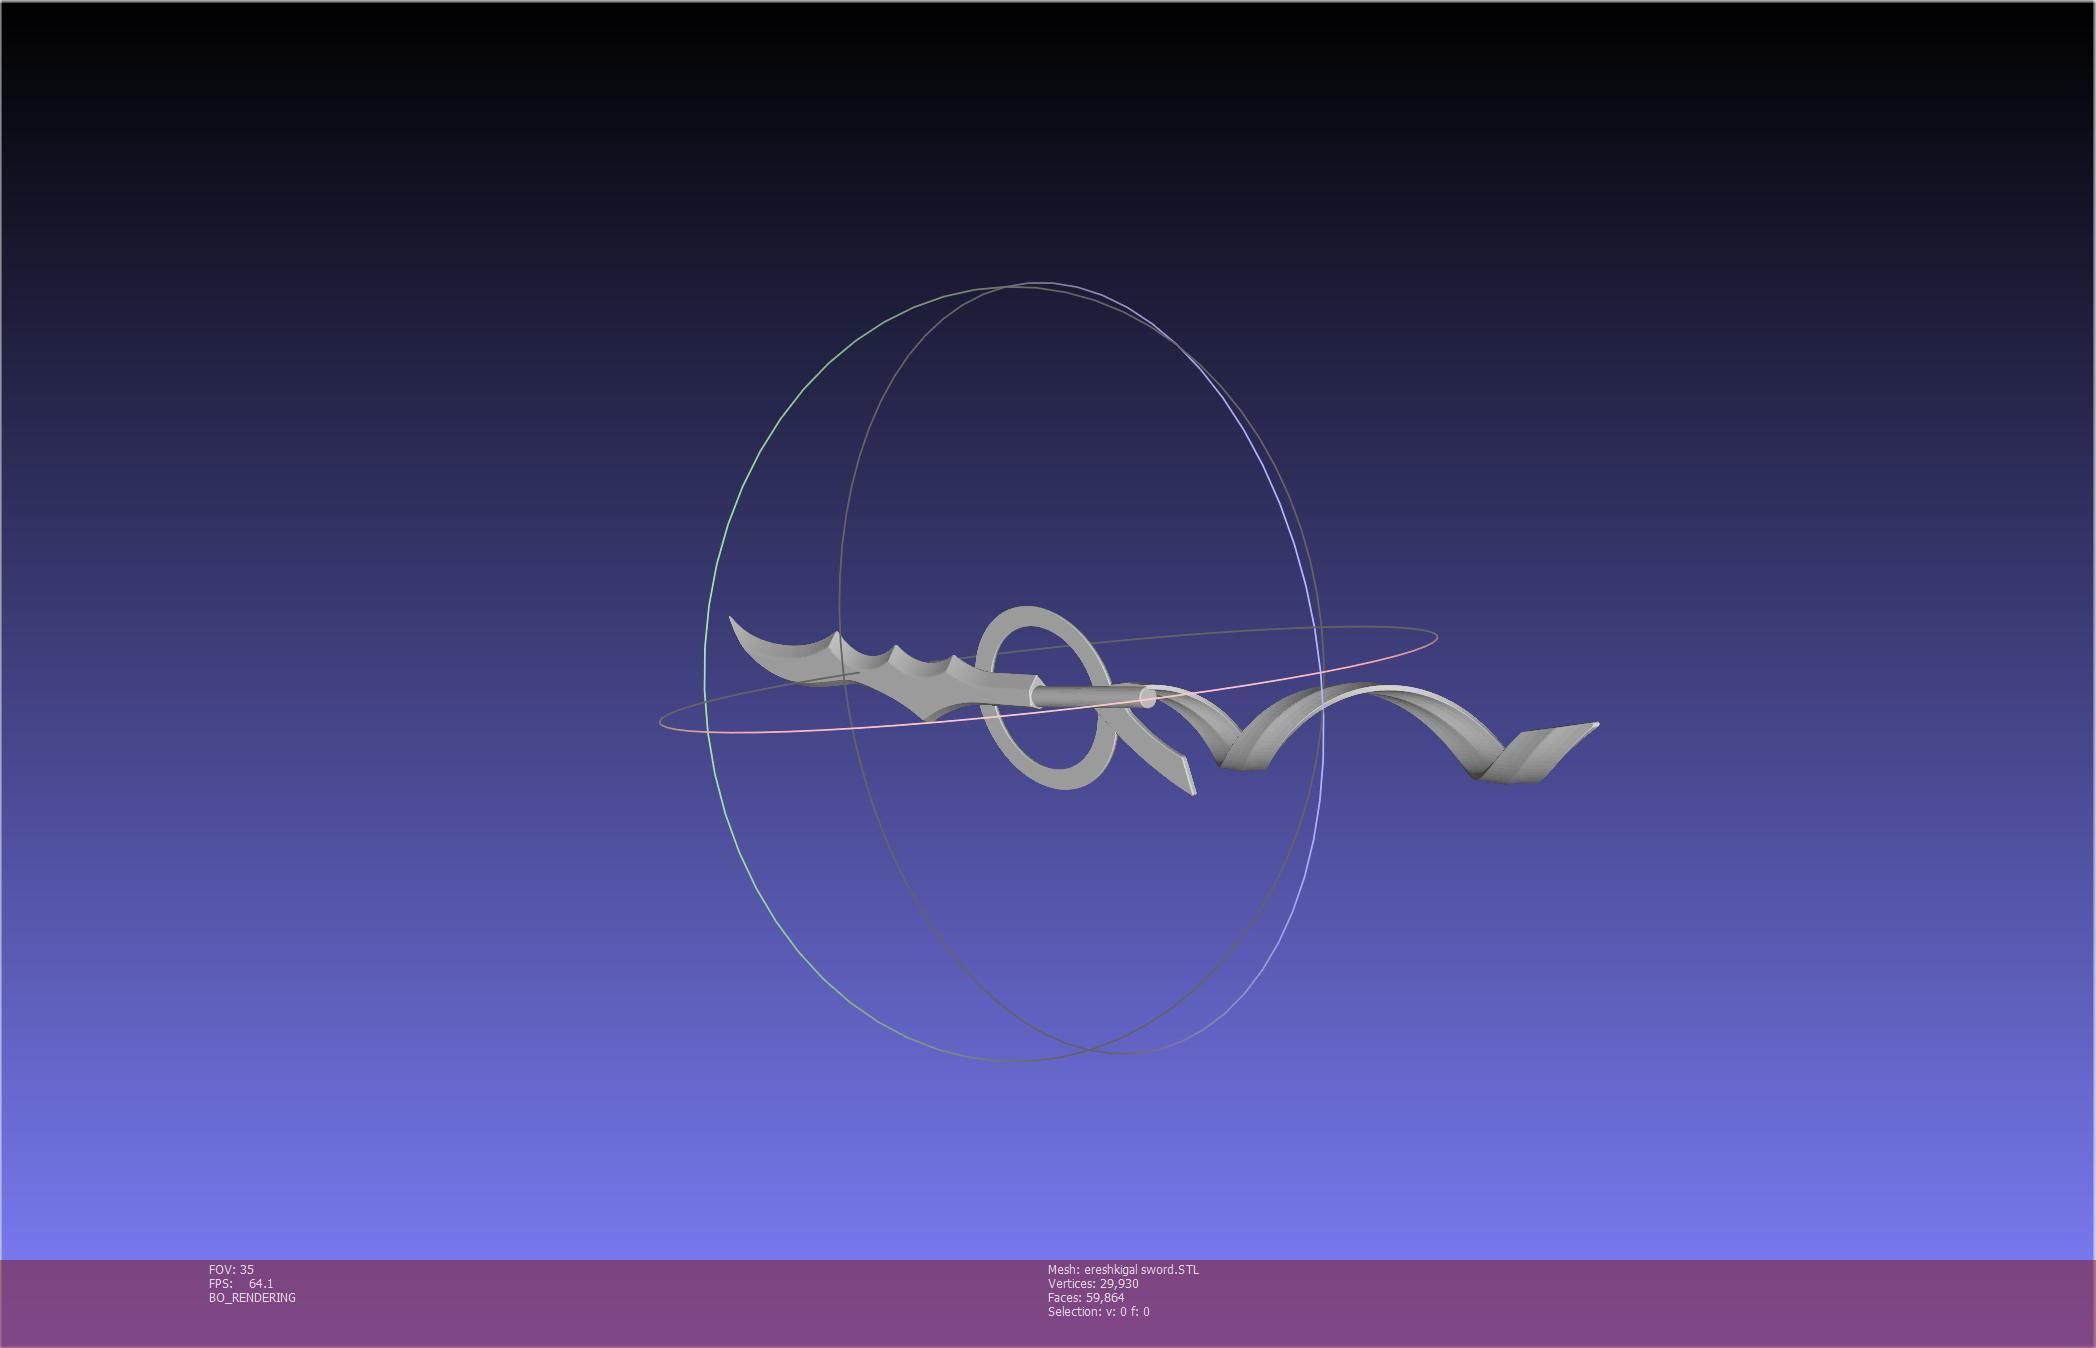Image resolution: width=2096 pixels, height=1348 pixels.
Task: Click the Vertices: 29,930 text
Action: pos(1092,1284)
